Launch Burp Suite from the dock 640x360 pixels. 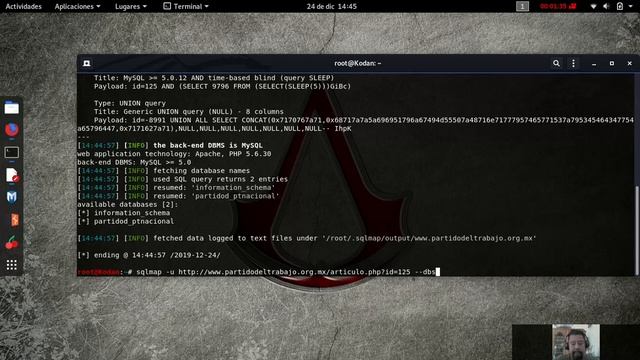(x=14, y=220)
